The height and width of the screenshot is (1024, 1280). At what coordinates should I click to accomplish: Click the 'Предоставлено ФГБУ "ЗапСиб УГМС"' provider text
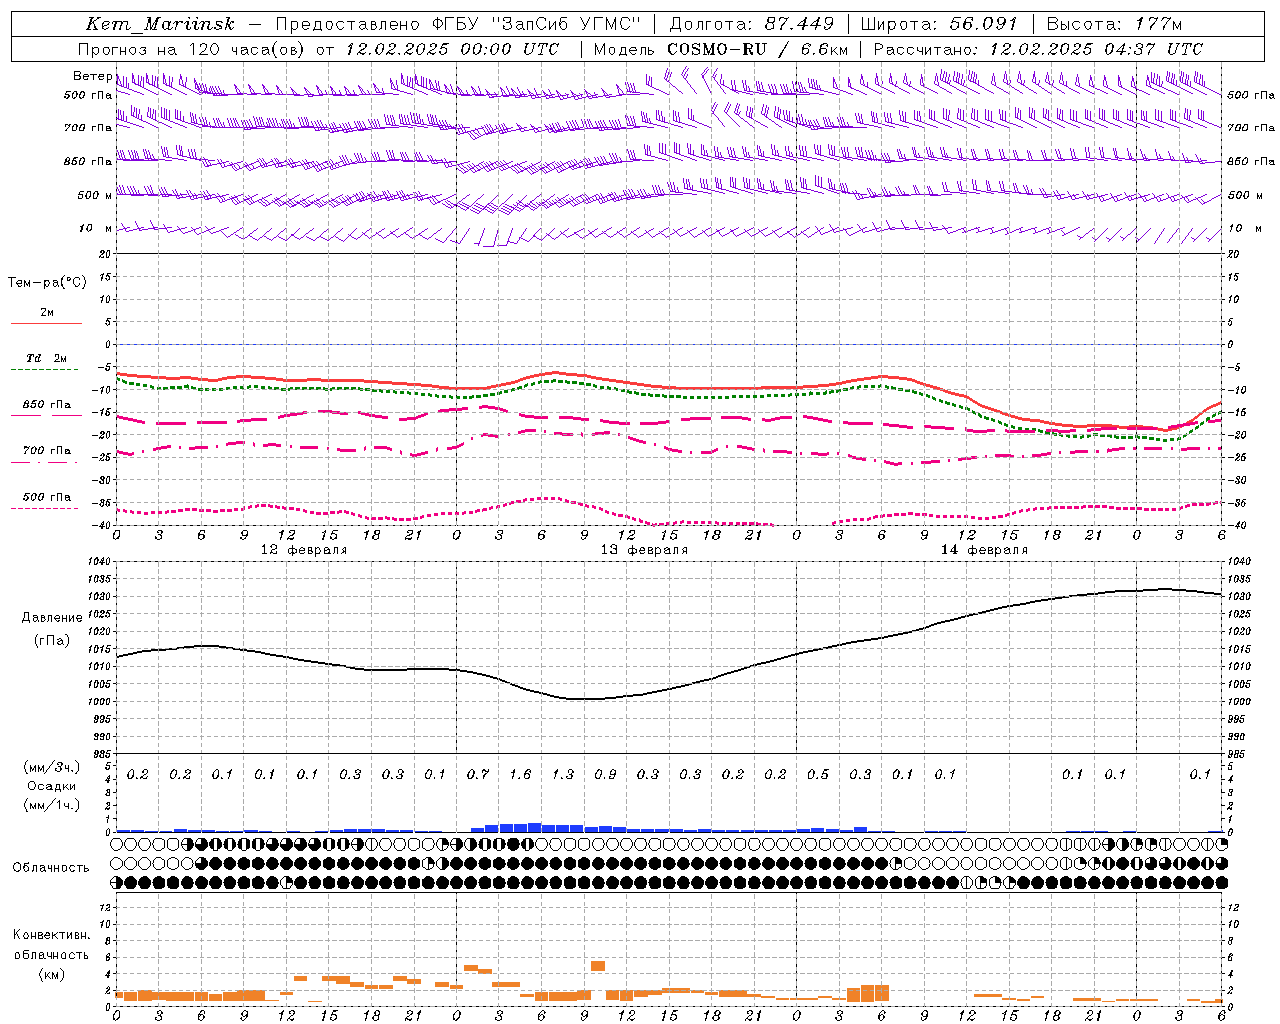(x=457, y=24)
